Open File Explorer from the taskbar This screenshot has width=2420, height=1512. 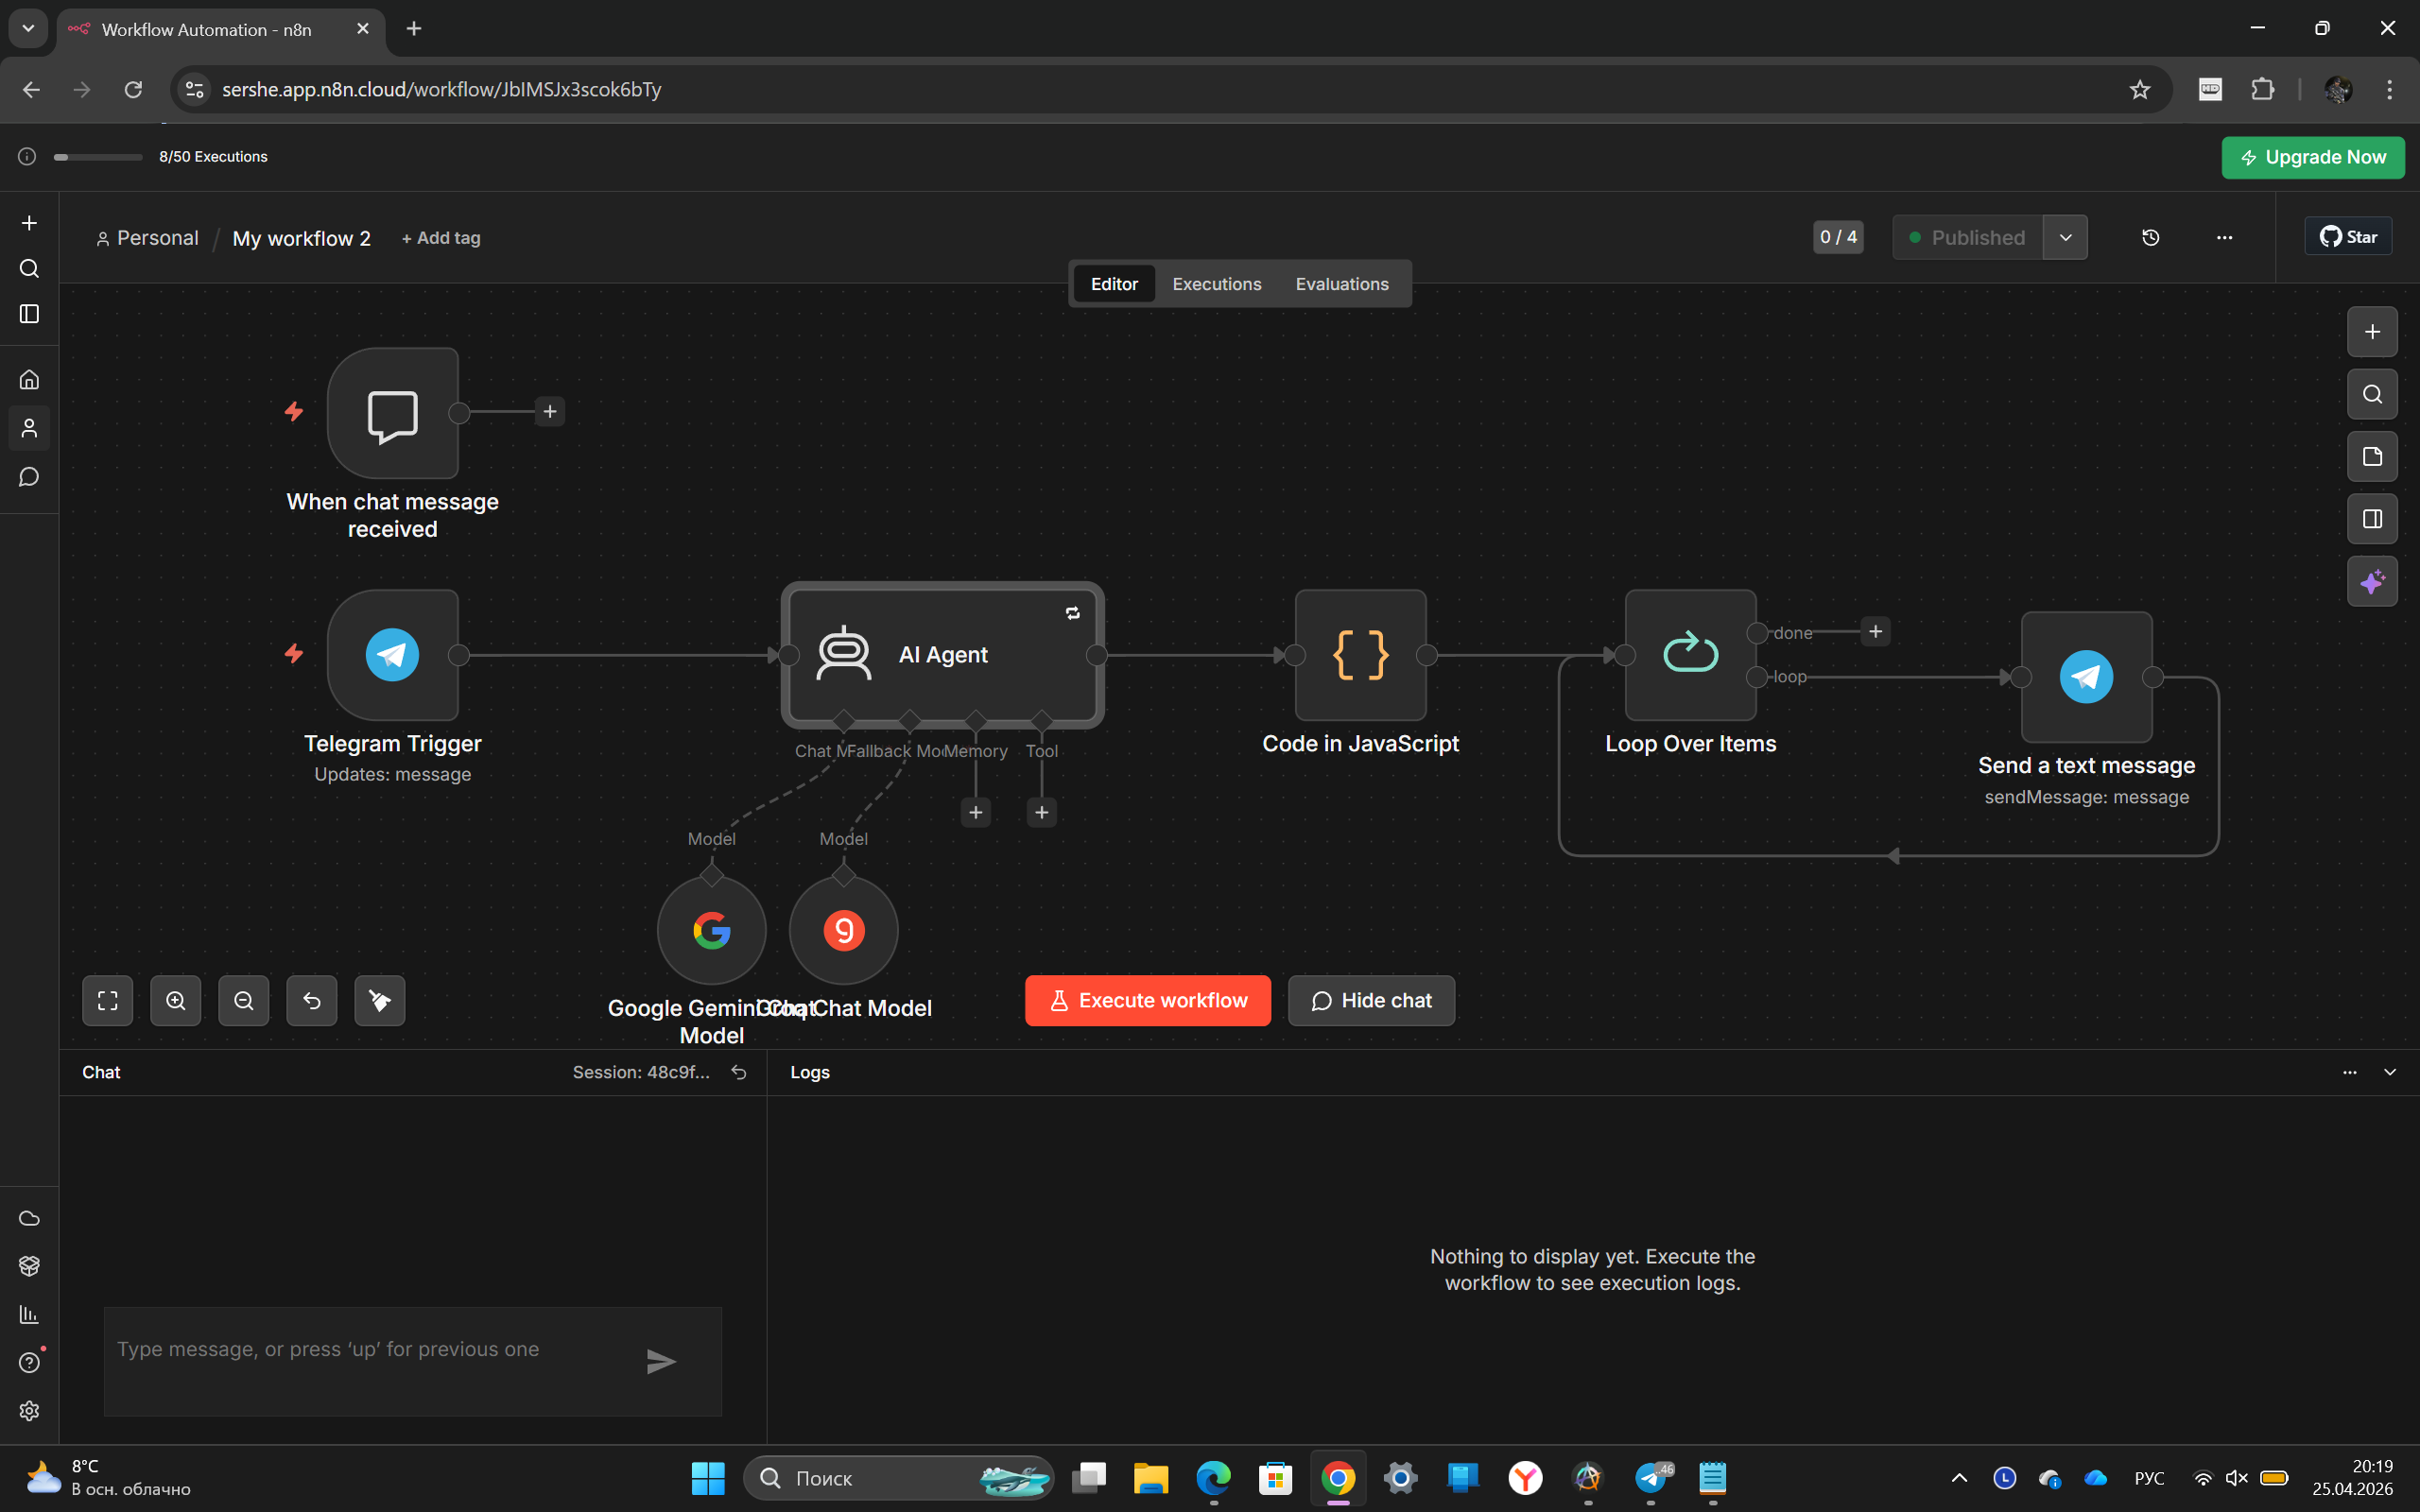[1151, 1478]
